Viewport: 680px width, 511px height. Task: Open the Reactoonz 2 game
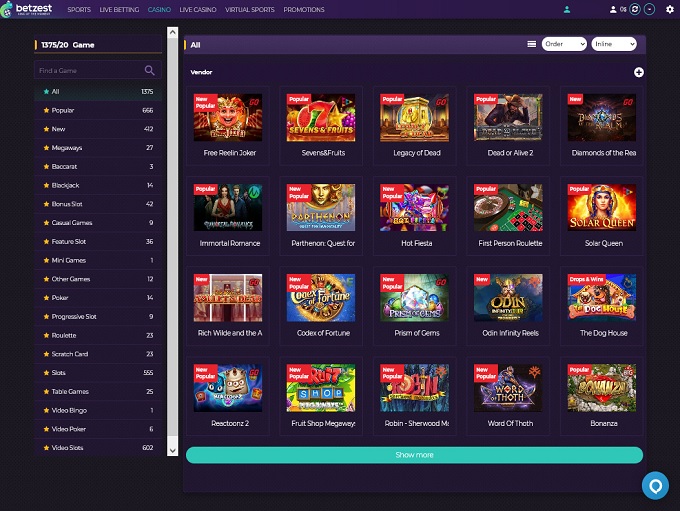coord(228,396)
